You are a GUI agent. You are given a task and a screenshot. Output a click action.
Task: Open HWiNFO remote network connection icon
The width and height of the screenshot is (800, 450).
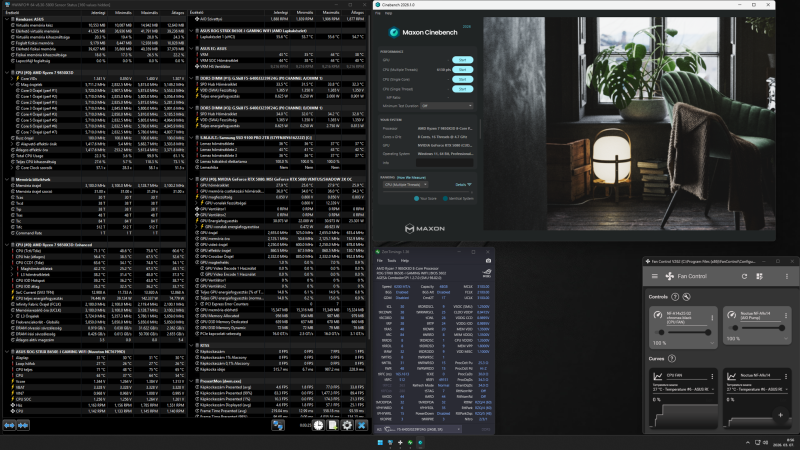[278, 425]
